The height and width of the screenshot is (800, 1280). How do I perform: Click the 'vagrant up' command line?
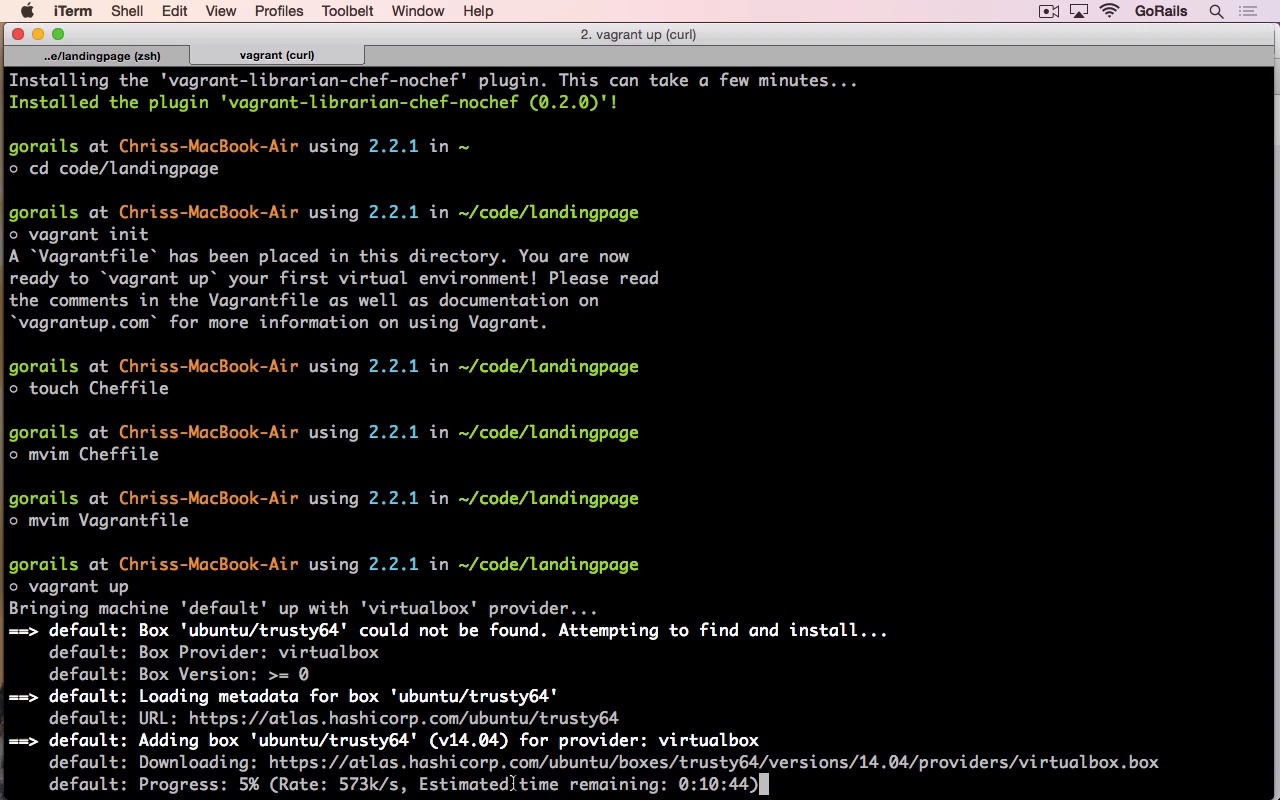(69, 586)
